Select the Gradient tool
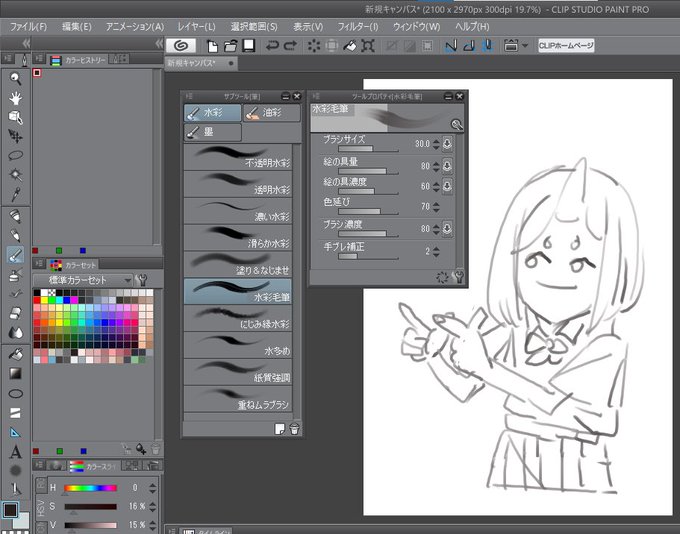The width and height of the screenshot is (680, 534). (16, 373)
